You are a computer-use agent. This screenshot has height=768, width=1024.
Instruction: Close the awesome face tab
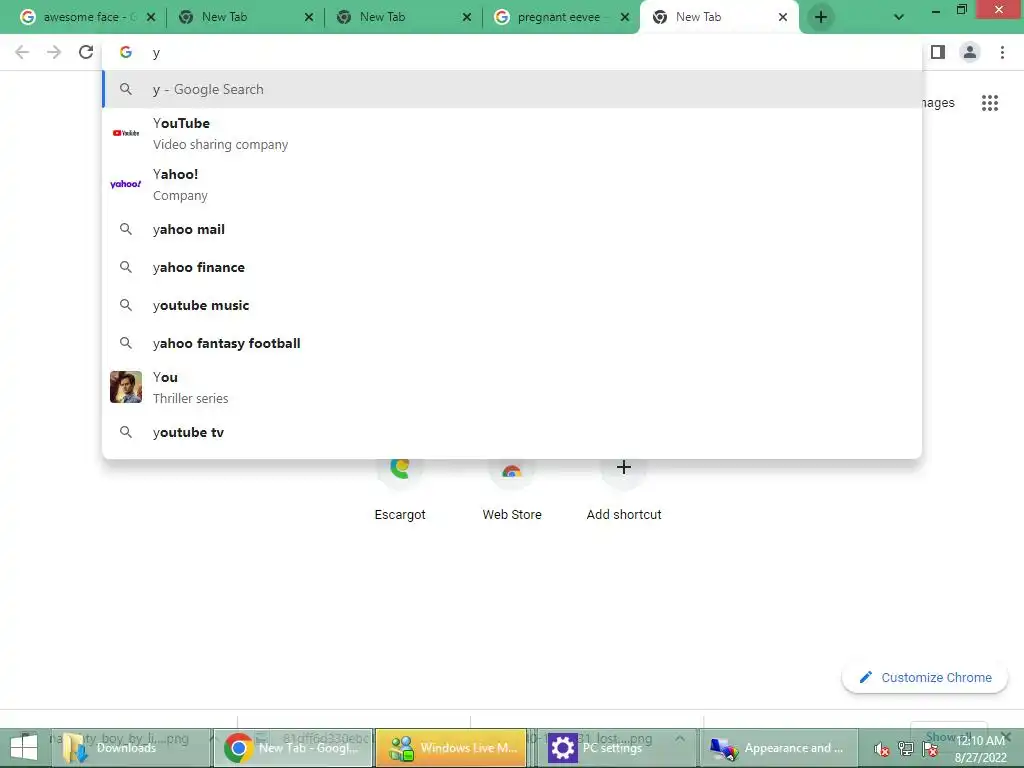pos(151,17)
